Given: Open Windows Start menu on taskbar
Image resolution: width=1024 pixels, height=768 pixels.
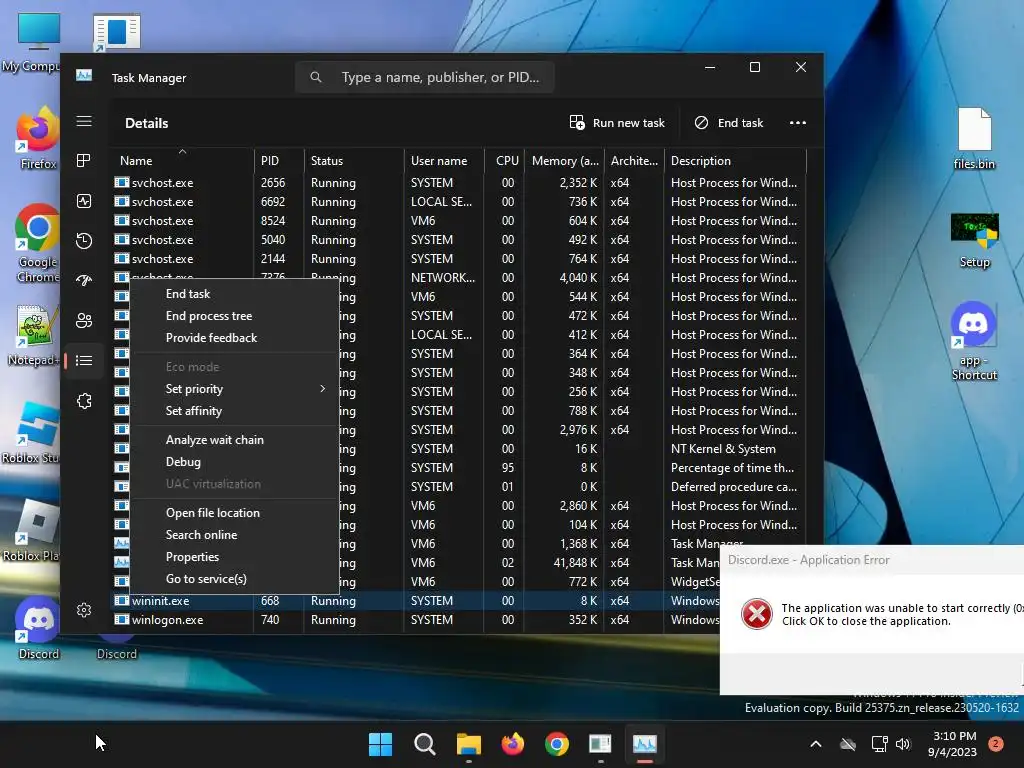Looking at the screenshot, I should pos(380,744).
